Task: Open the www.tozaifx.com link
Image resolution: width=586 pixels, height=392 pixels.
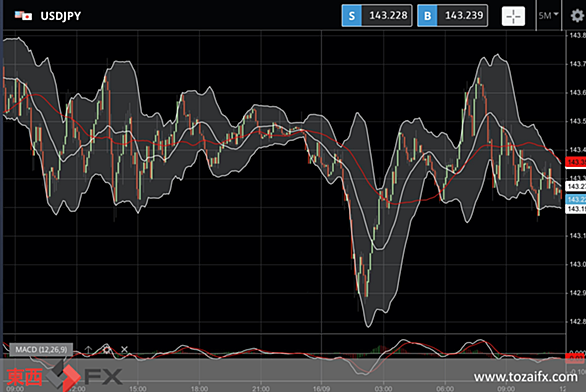Action: tap(525, 377)
